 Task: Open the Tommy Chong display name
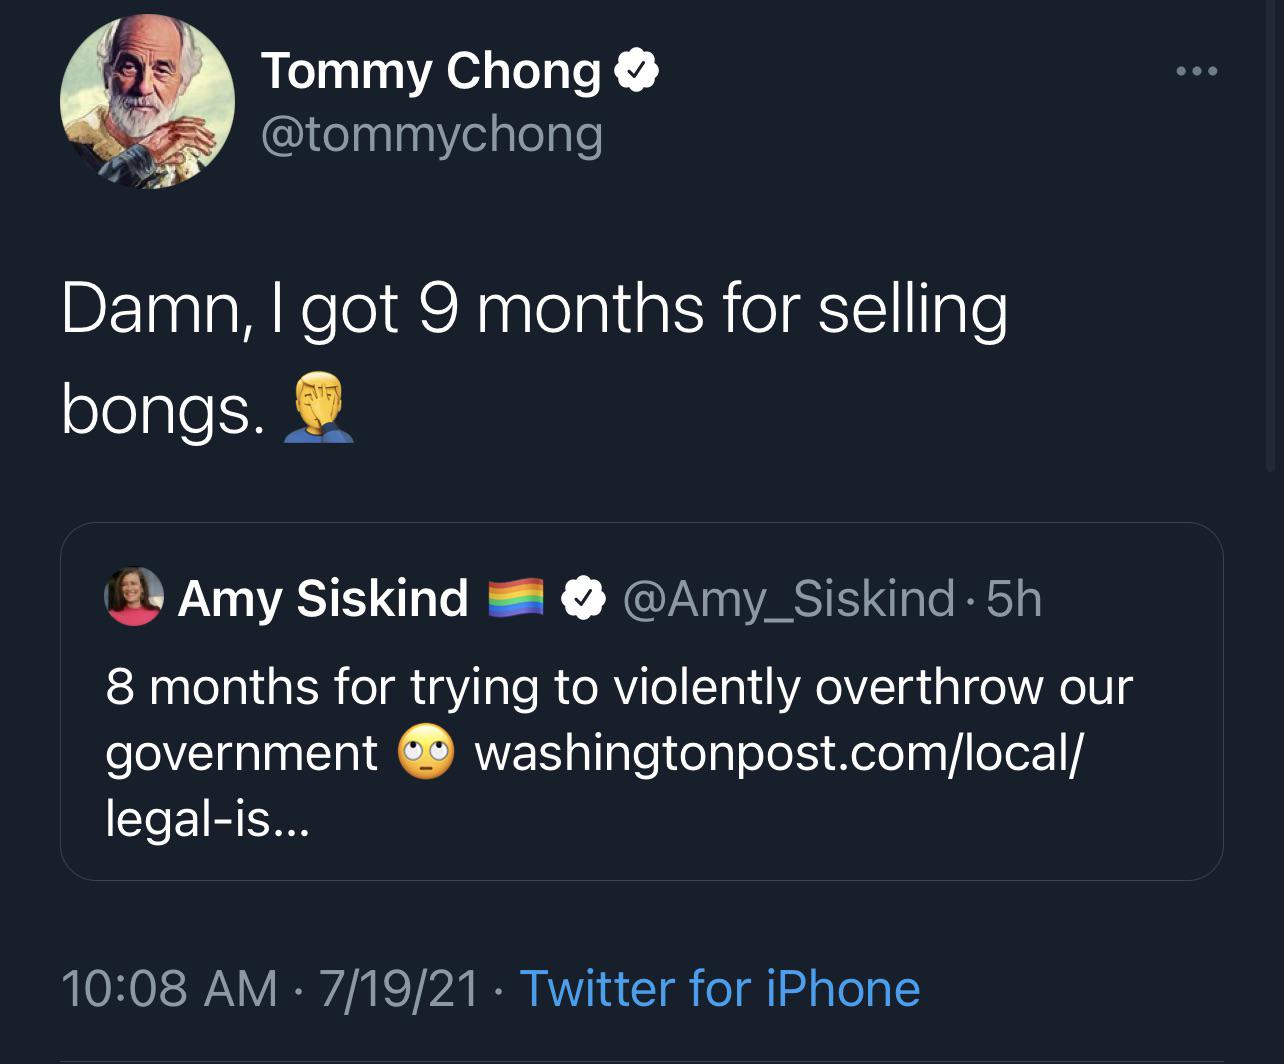click(430, 71)
